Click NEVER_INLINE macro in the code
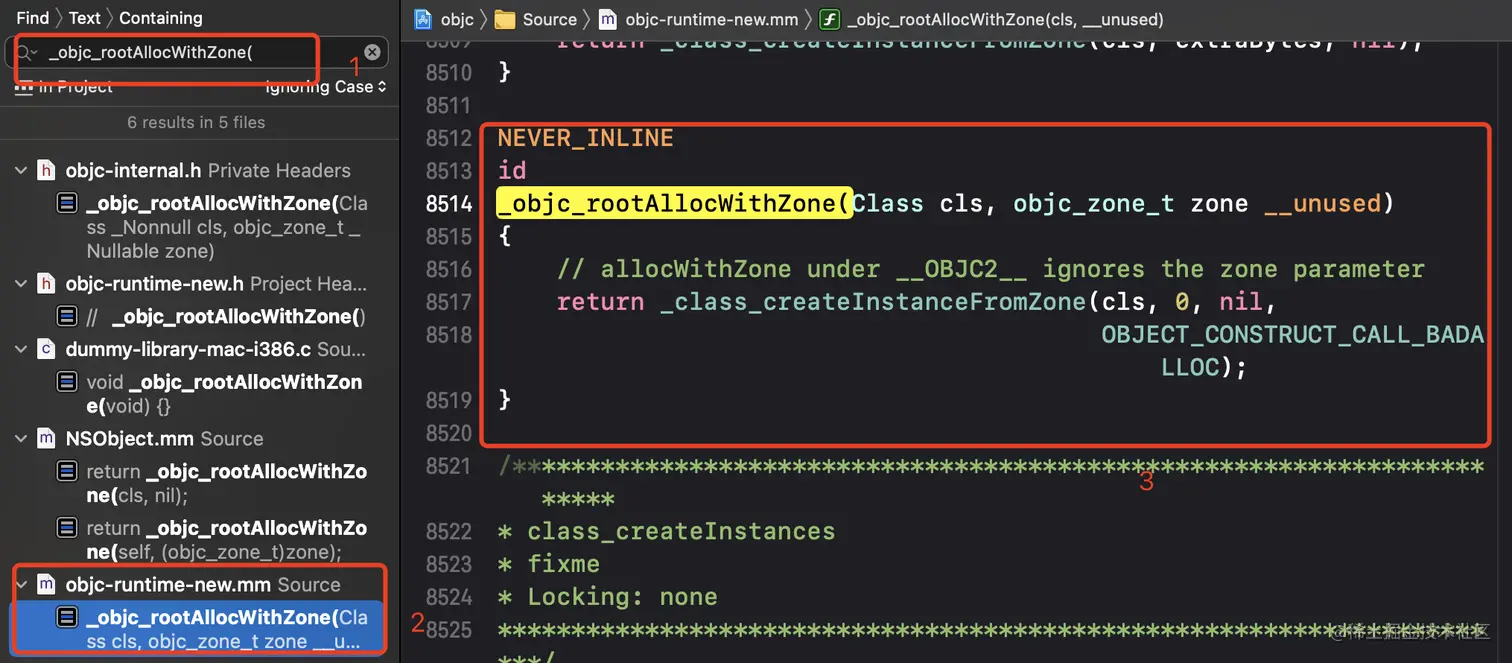This screenshot has height=663, width=1512. pyautogui.click(x=586, y=138)
